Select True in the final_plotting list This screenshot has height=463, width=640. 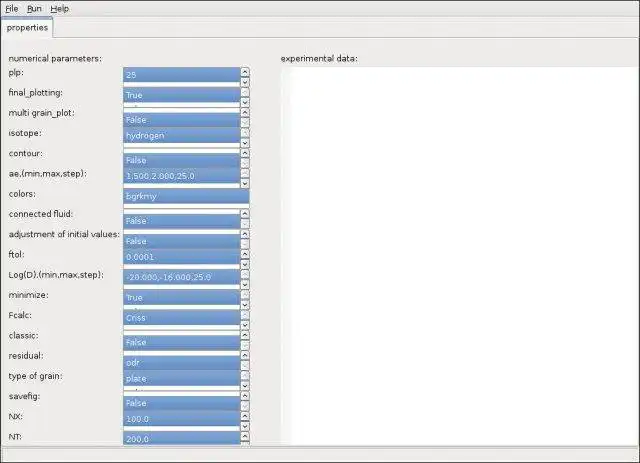(182, 95)
